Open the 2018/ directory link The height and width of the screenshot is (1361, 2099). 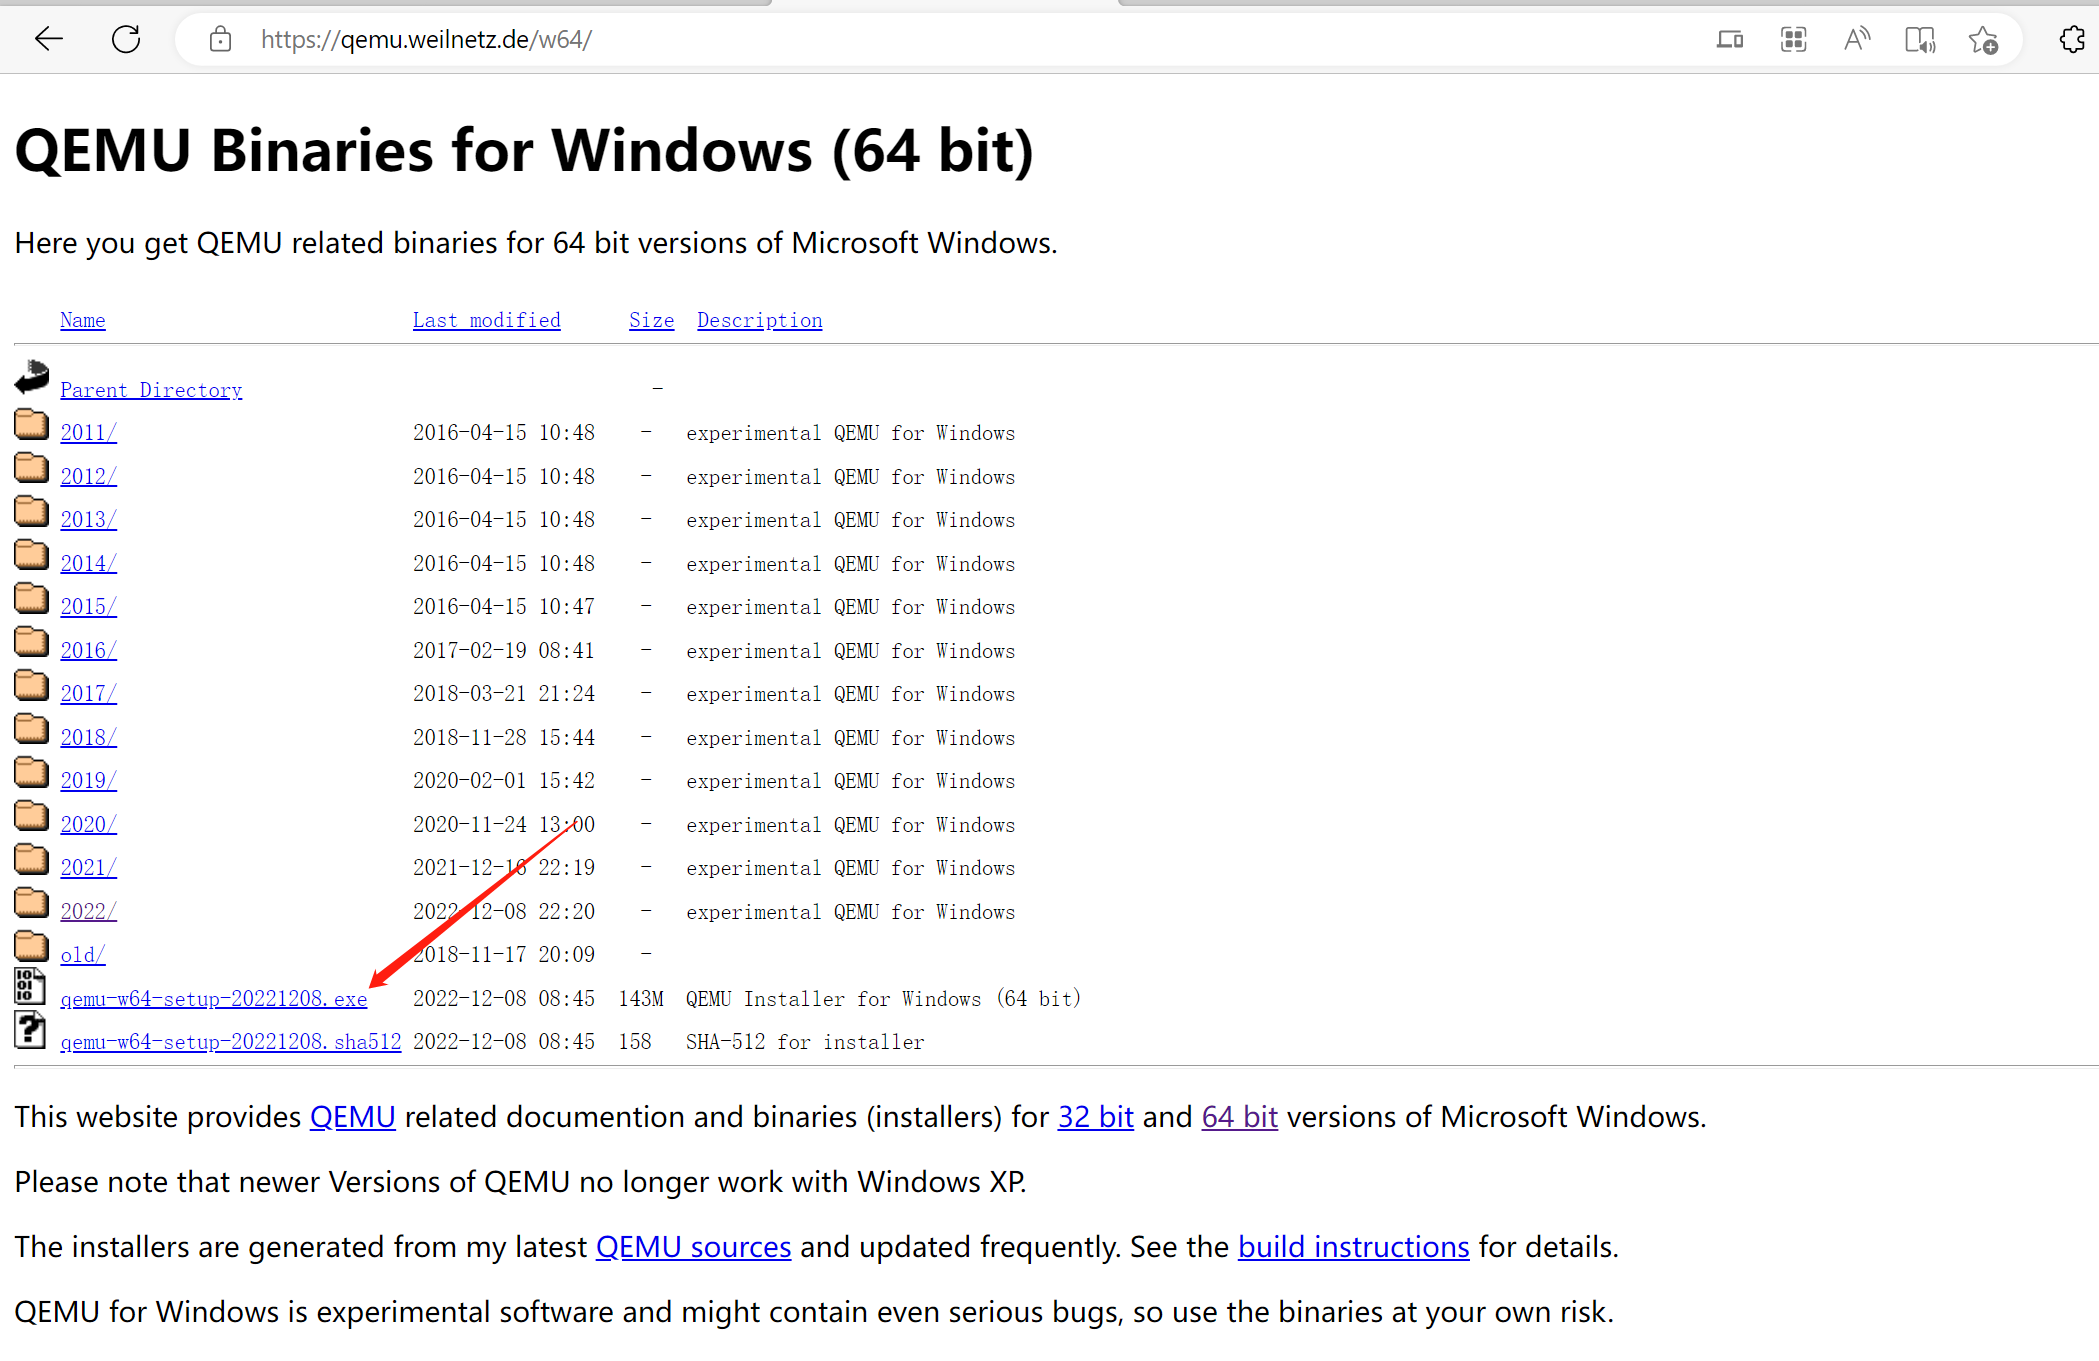88,737
